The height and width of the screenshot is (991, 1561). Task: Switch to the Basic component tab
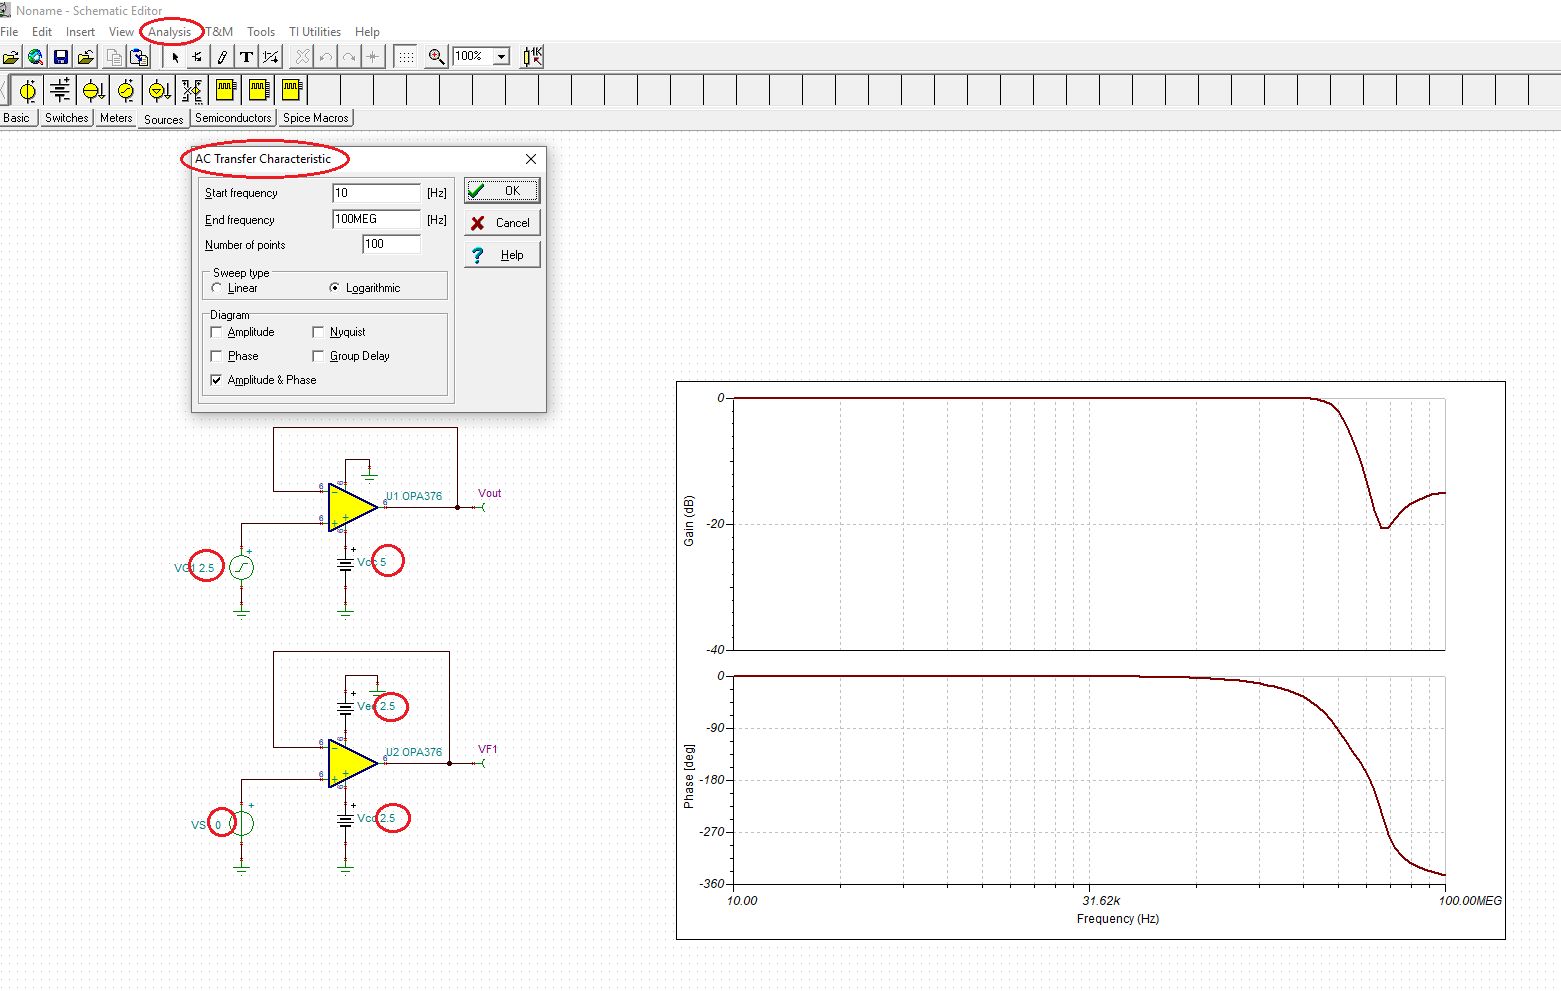click(17, 118)
